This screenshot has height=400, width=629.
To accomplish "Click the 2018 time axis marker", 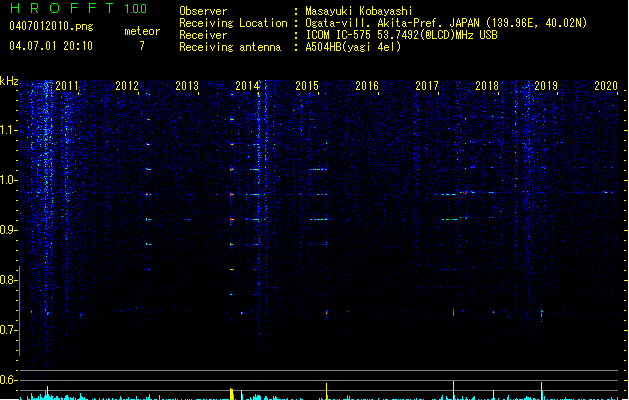I will [487, 86].
